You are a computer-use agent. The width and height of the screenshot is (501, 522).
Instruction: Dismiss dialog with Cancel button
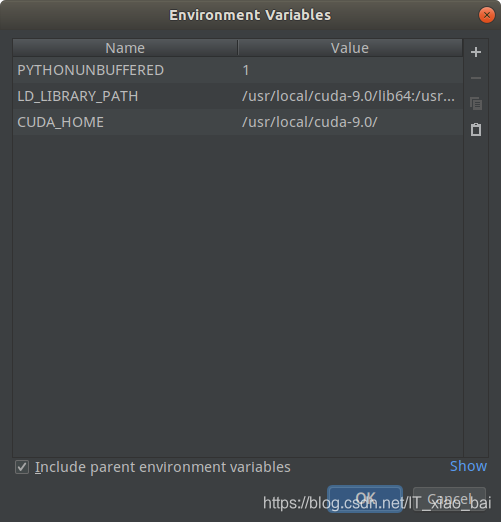click(449, 499)
